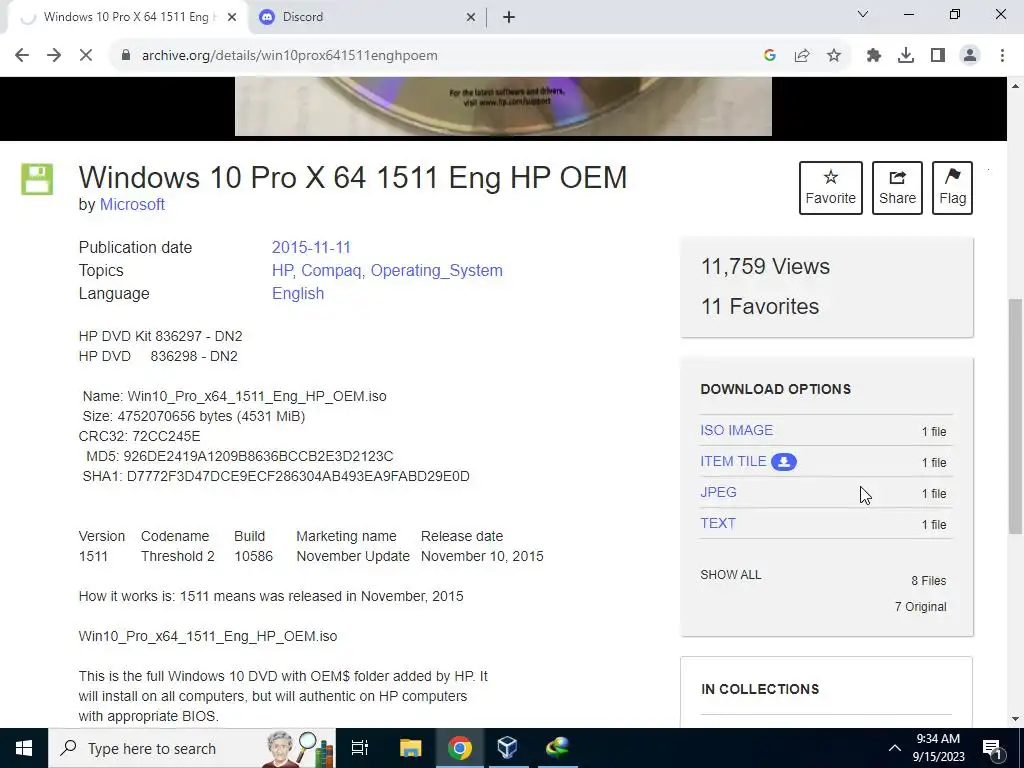Click the 11 Favorites text

[x=760, y=306]
